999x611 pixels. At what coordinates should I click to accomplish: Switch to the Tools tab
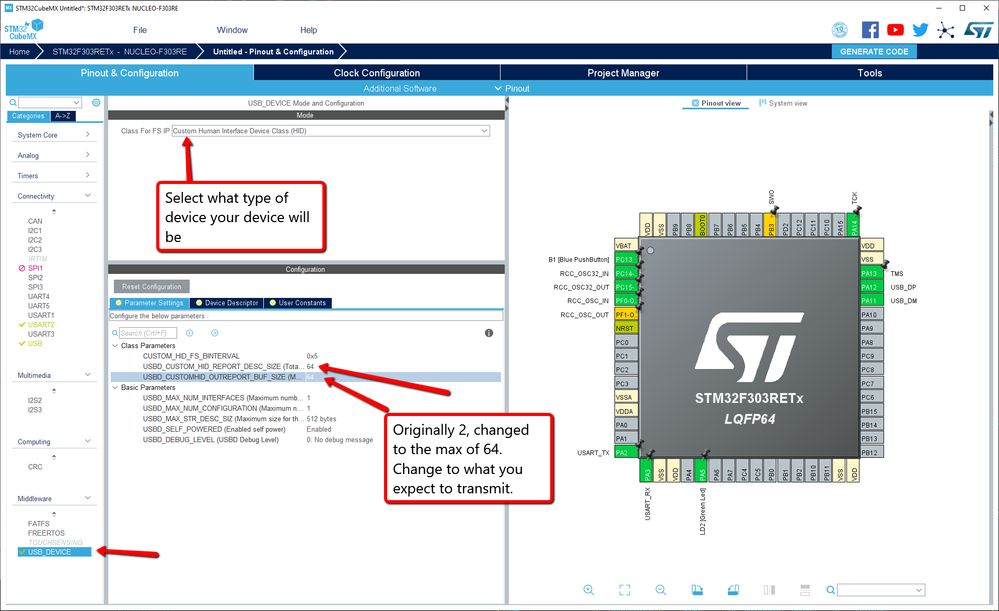tap(870, 73)
